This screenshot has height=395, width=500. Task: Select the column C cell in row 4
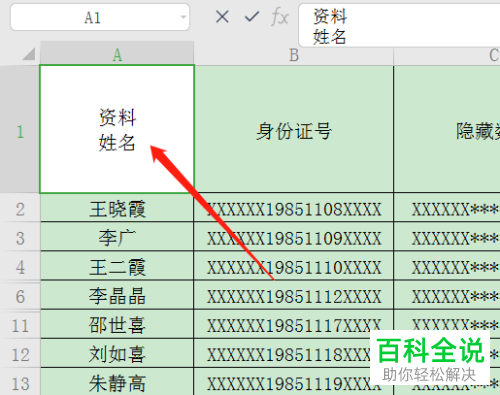point(447,266)
